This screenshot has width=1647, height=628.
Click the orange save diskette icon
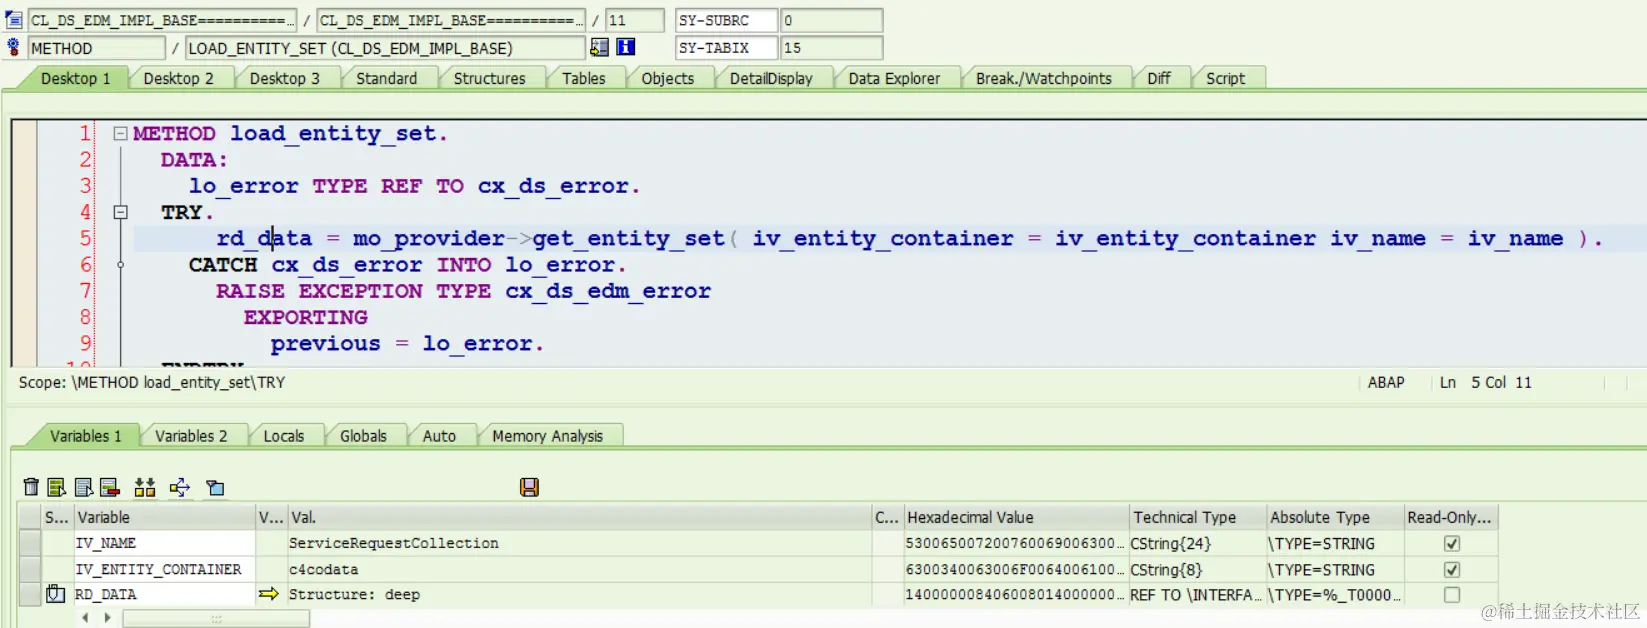click(530, 487)
